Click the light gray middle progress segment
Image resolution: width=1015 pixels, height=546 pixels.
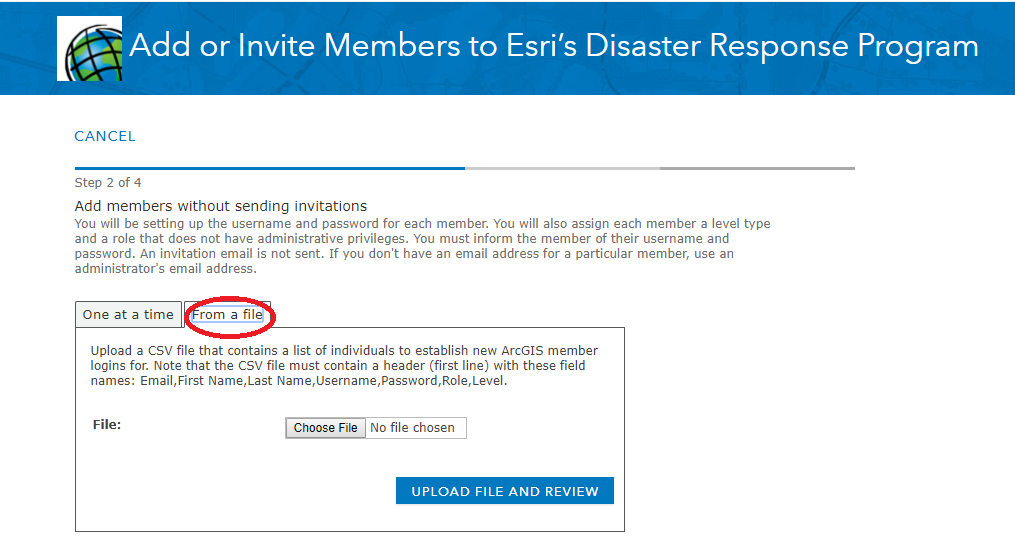[x=563, y=168]
